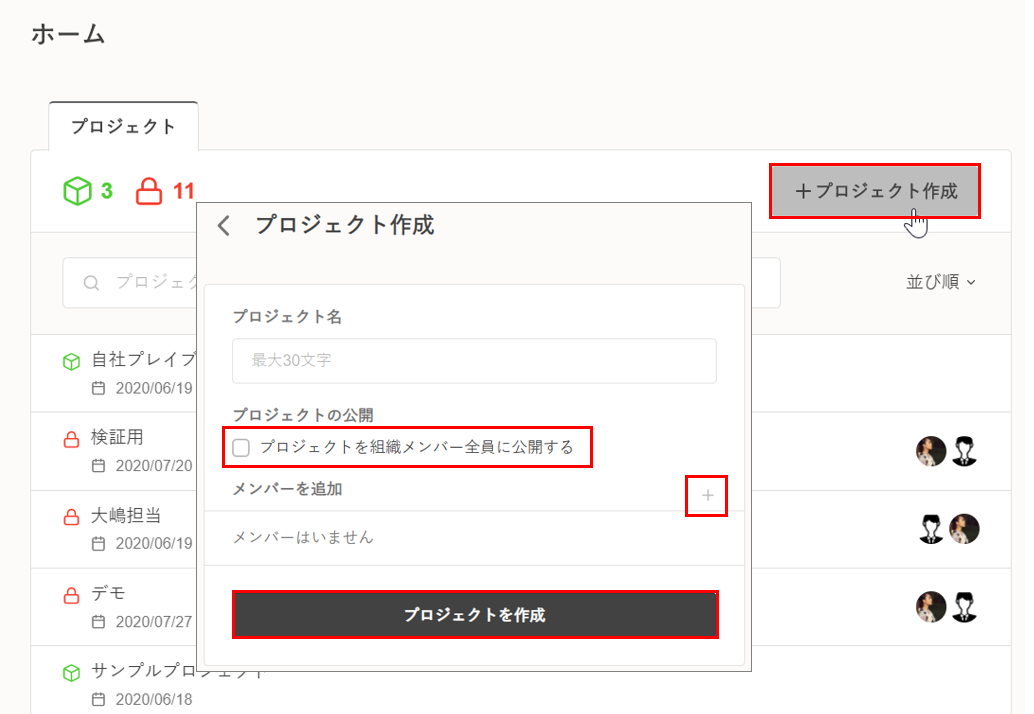Click the red lock icon beside 検証用
The width and height of the screenshot is (1034, 714).
(x=71, y=439)
